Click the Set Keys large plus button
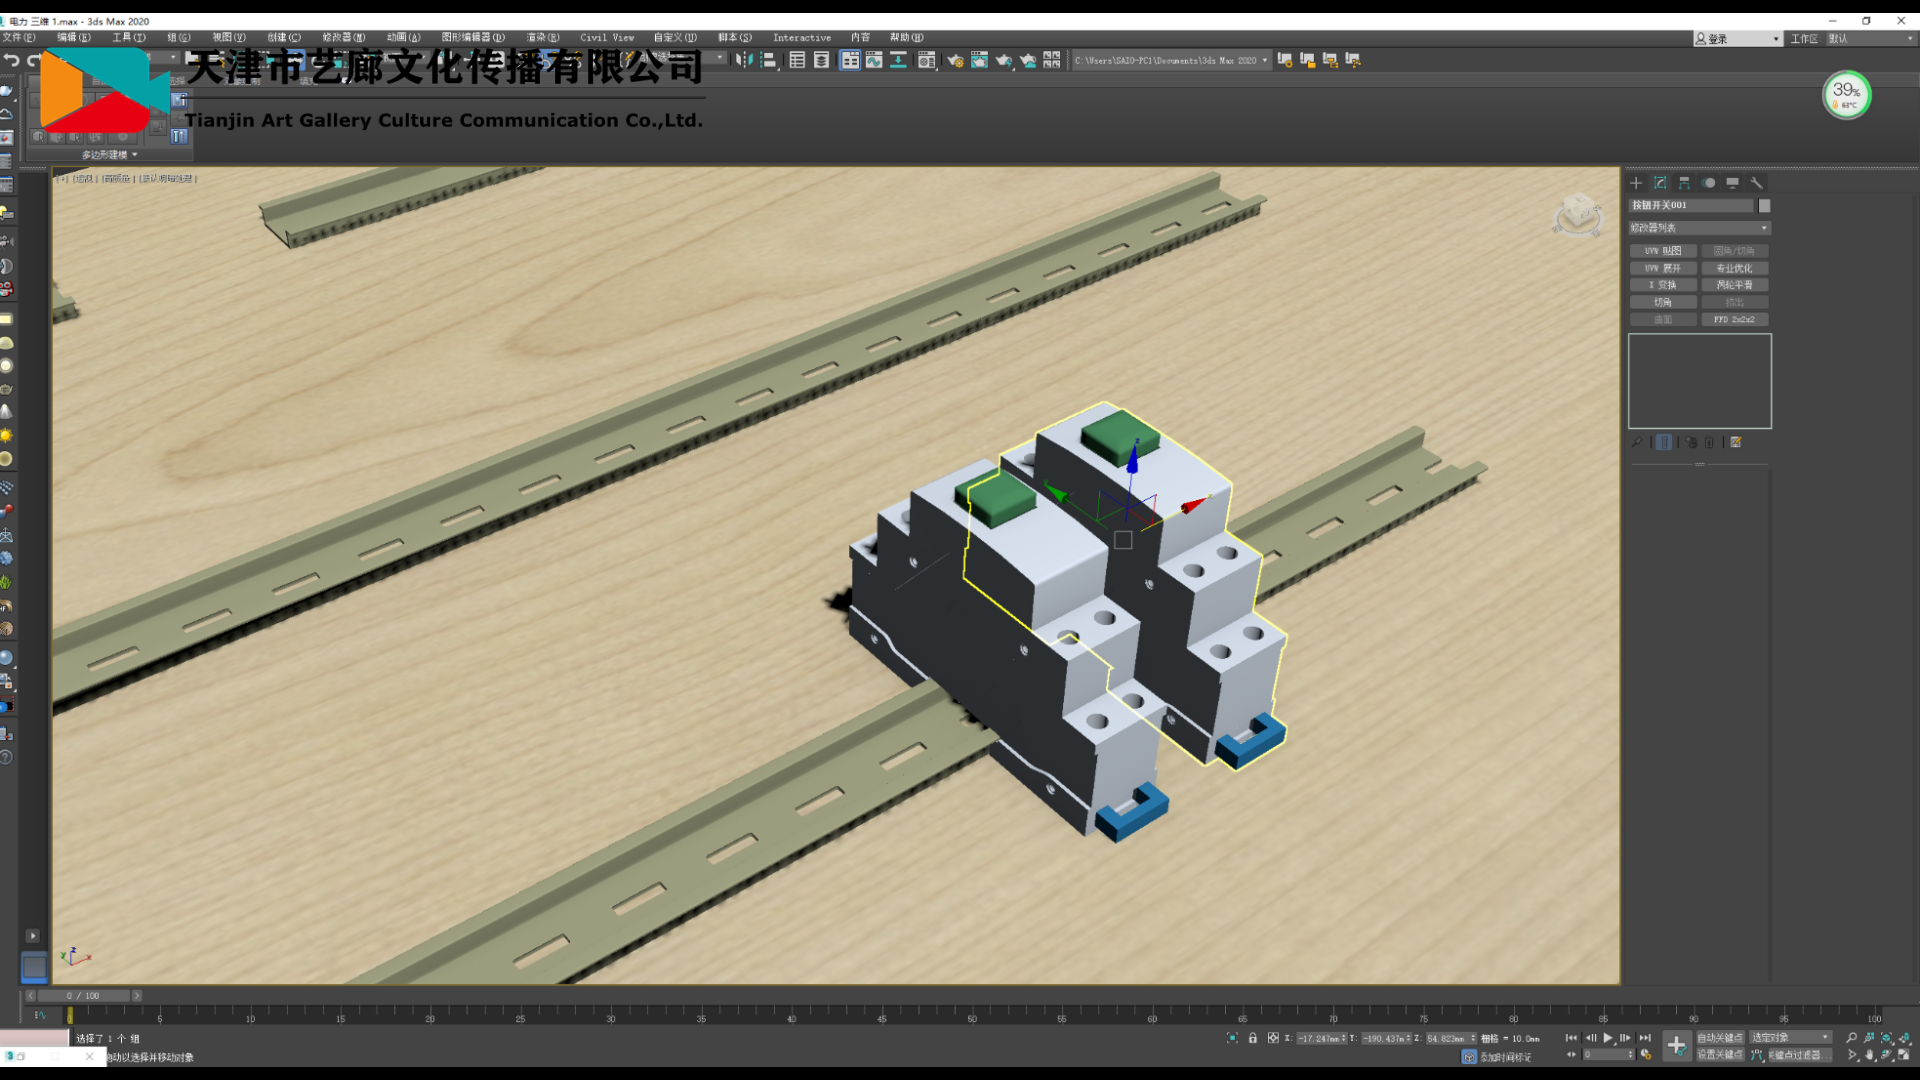 coord(1676,1046)
